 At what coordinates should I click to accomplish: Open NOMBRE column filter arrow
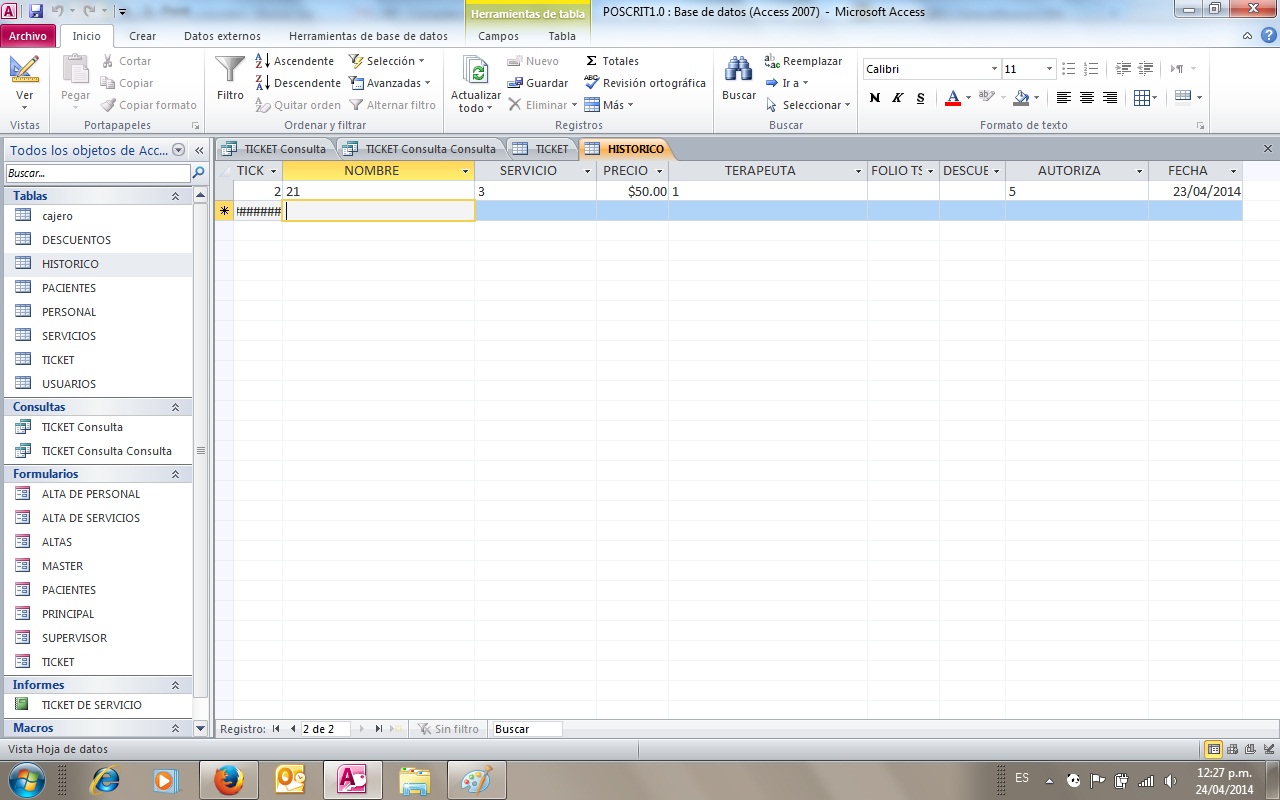point(466,171)
